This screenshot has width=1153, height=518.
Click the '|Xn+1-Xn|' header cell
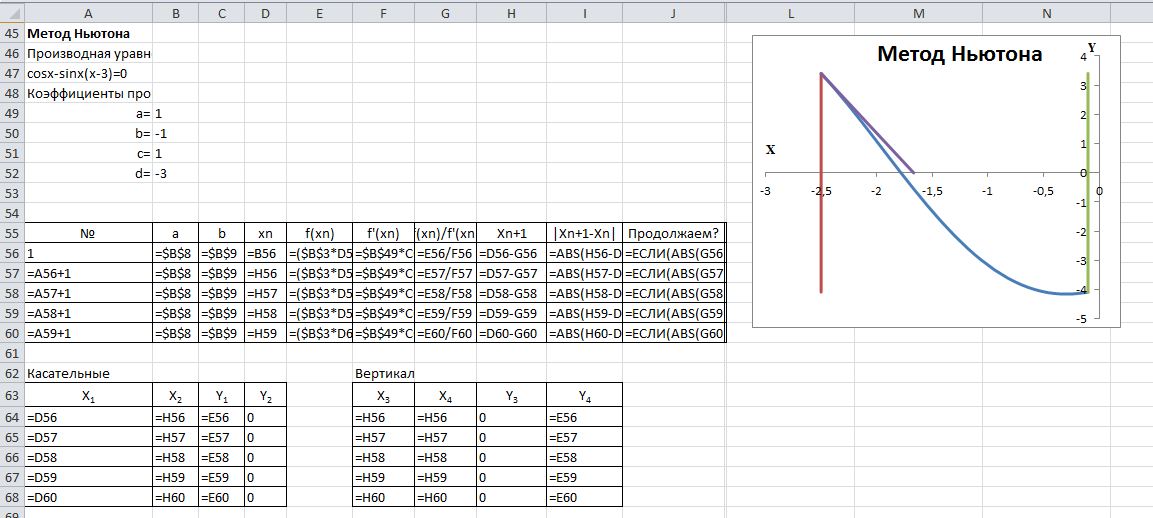(584, 234)
